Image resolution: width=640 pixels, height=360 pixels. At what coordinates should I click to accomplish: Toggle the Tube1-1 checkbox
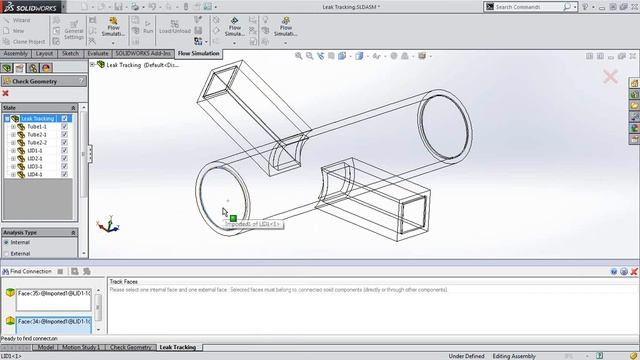click(64, 127)
